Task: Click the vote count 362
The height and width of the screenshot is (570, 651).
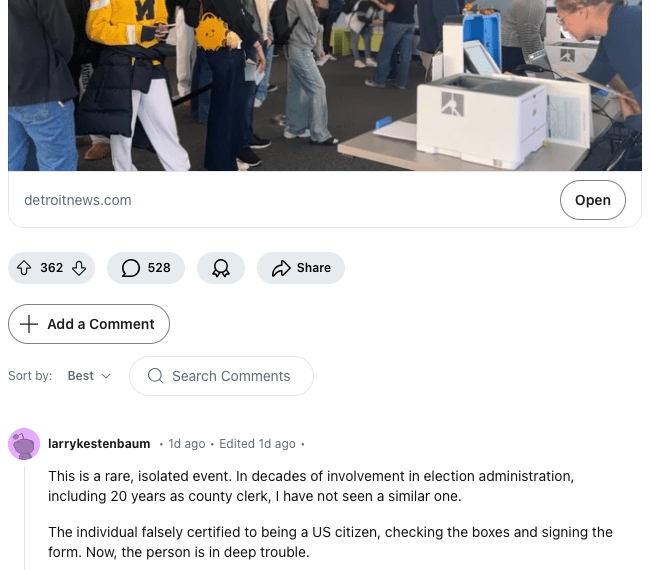Action: pyautogui.click(x=51, y=268)
